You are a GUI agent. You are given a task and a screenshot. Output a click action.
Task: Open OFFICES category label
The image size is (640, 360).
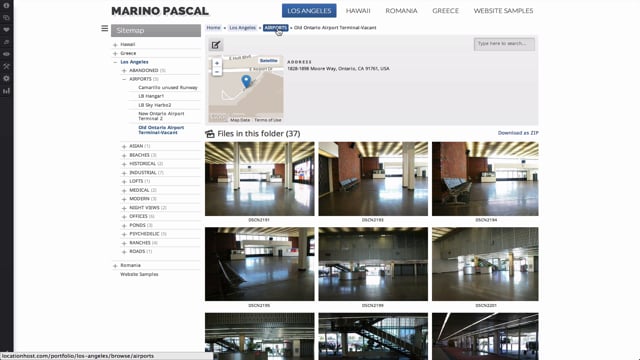138,216
